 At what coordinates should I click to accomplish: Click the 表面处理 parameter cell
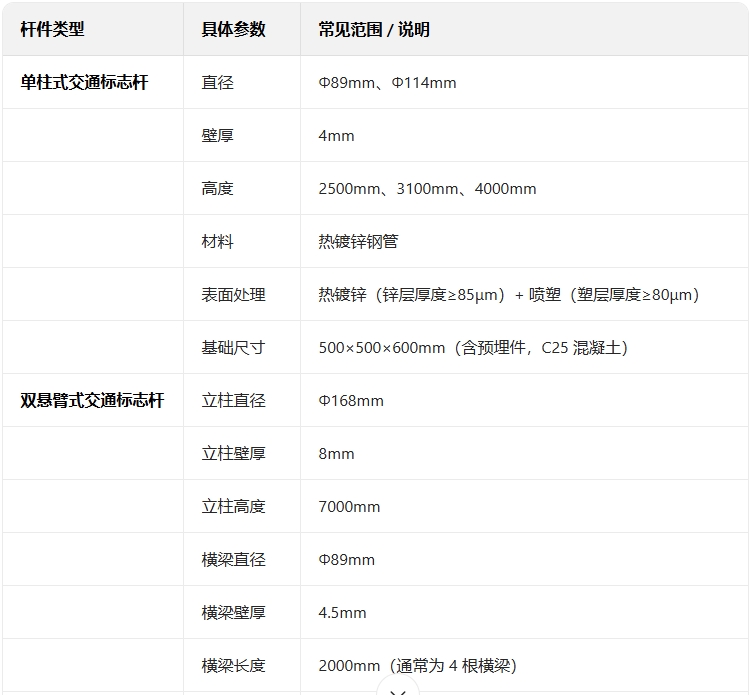(x=233, y=295)
